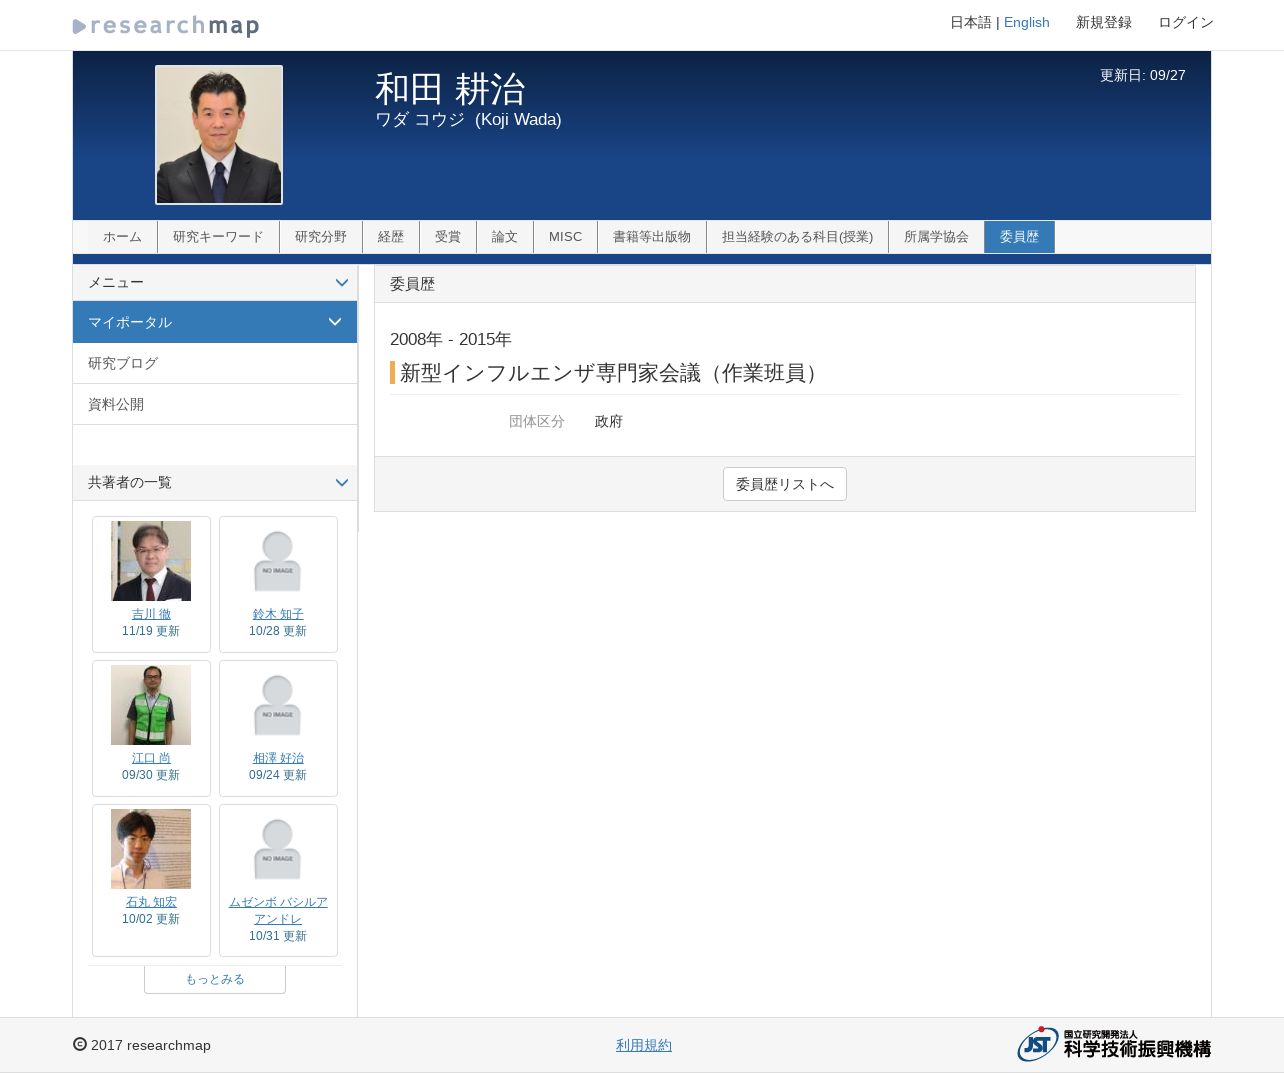Click the ログイン link
This screenshot has width=1284, height=1073.
(x=1185, y=22)
